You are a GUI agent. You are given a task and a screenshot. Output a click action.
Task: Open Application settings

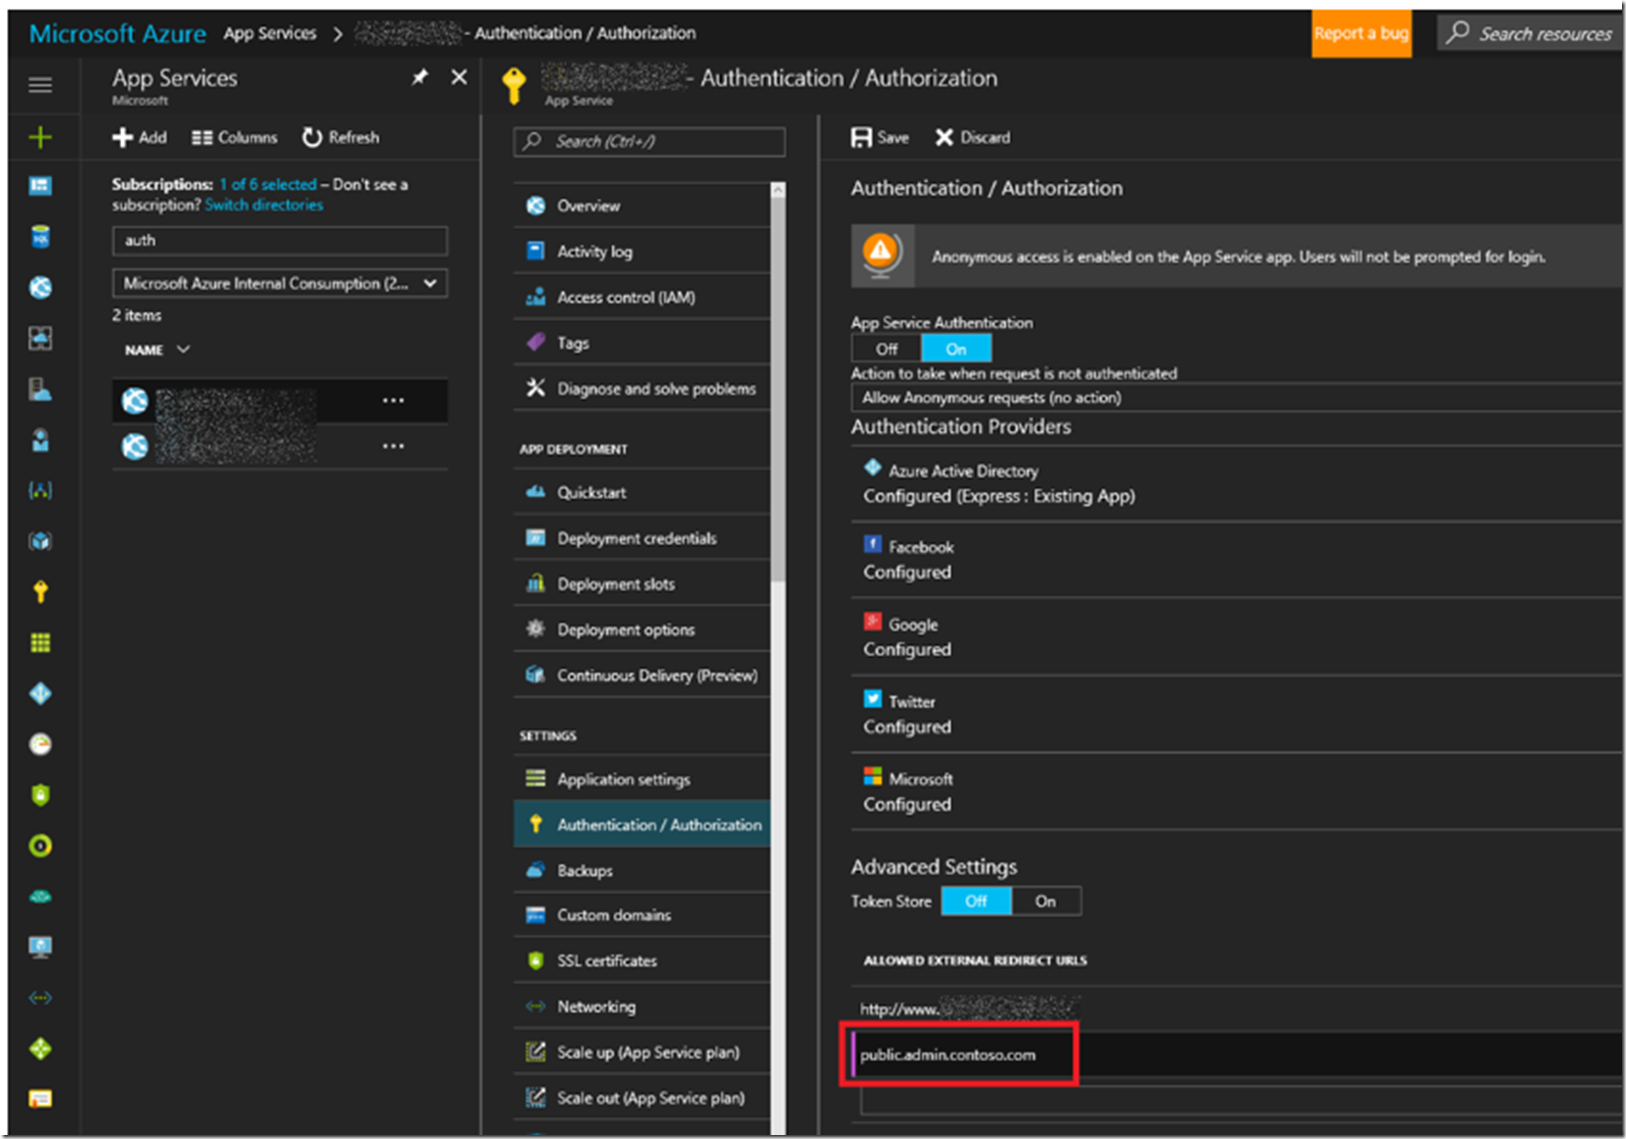click(x=642, y=779)
